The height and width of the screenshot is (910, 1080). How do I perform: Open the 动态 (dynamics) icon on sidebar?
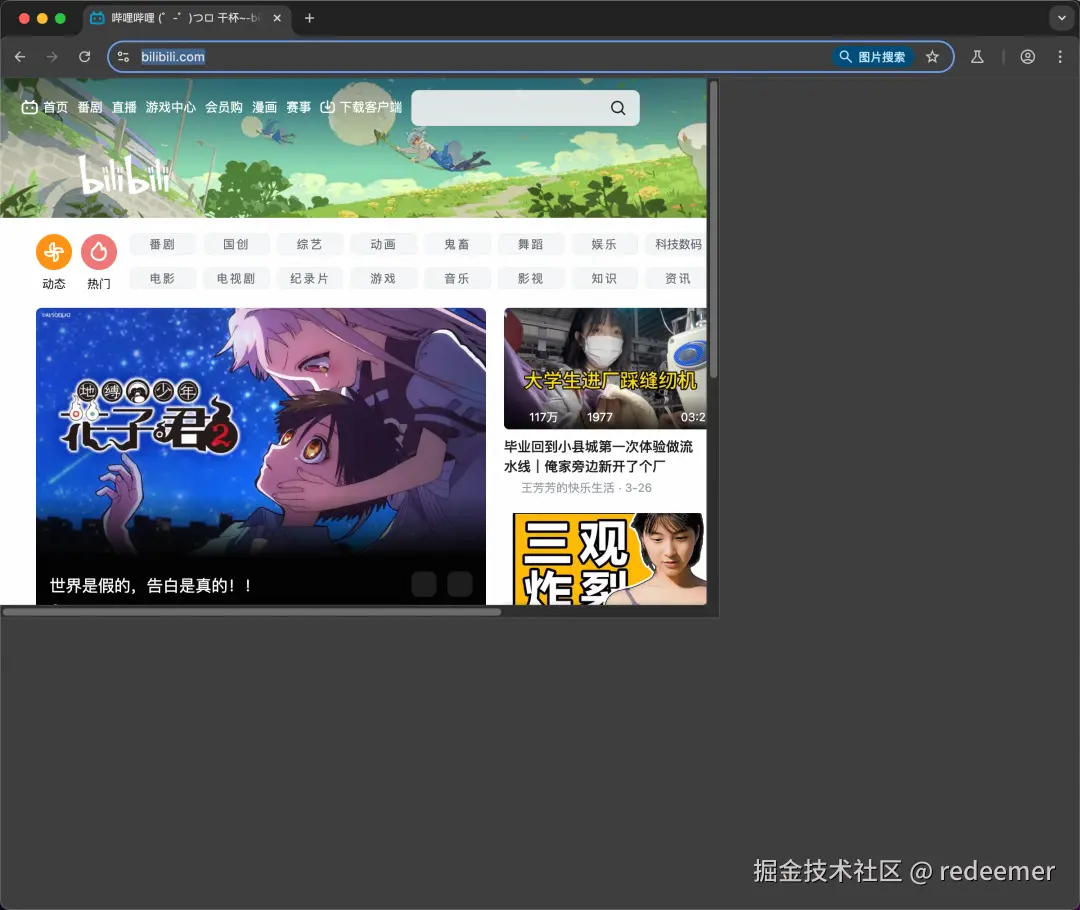pyautogui.click(x=54, y=252)
